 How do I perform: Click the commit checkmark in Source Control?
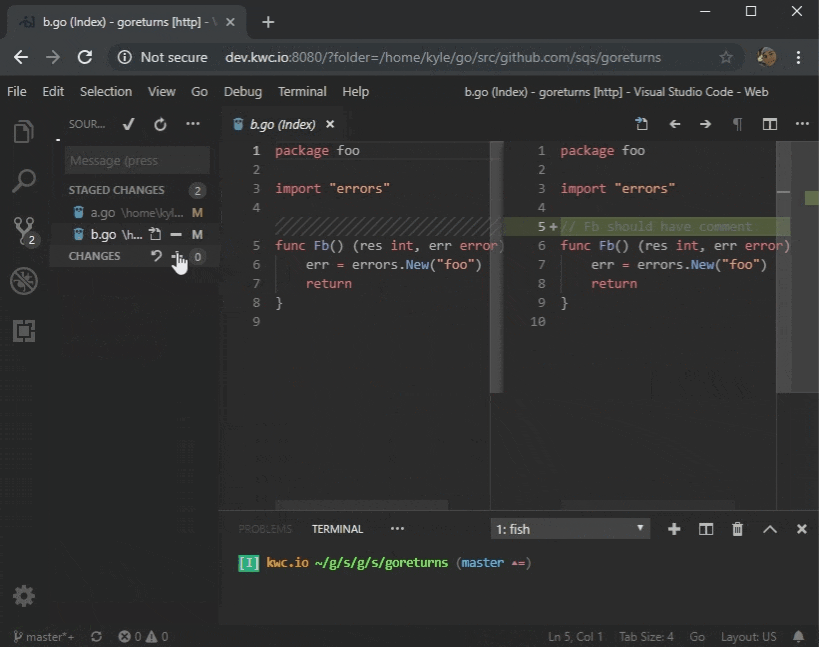pyautogui.click(x=128, y=125)
